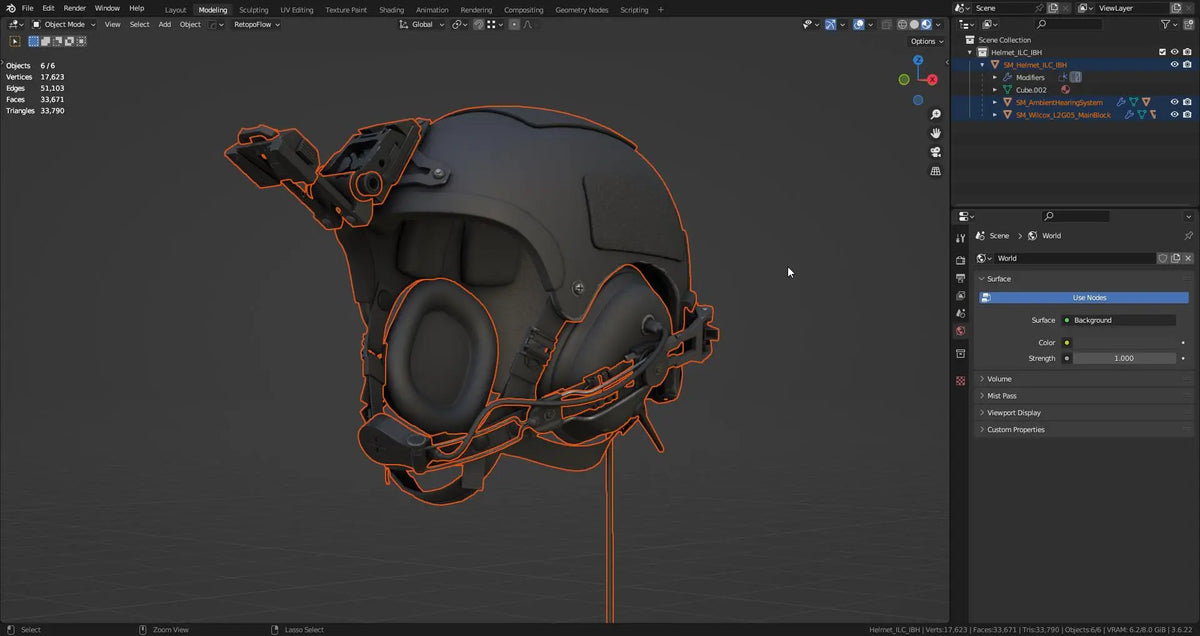1200x636 pixels.
Task: Click the green Y axis gizmo ball
Action: click(x=904, y=80)
